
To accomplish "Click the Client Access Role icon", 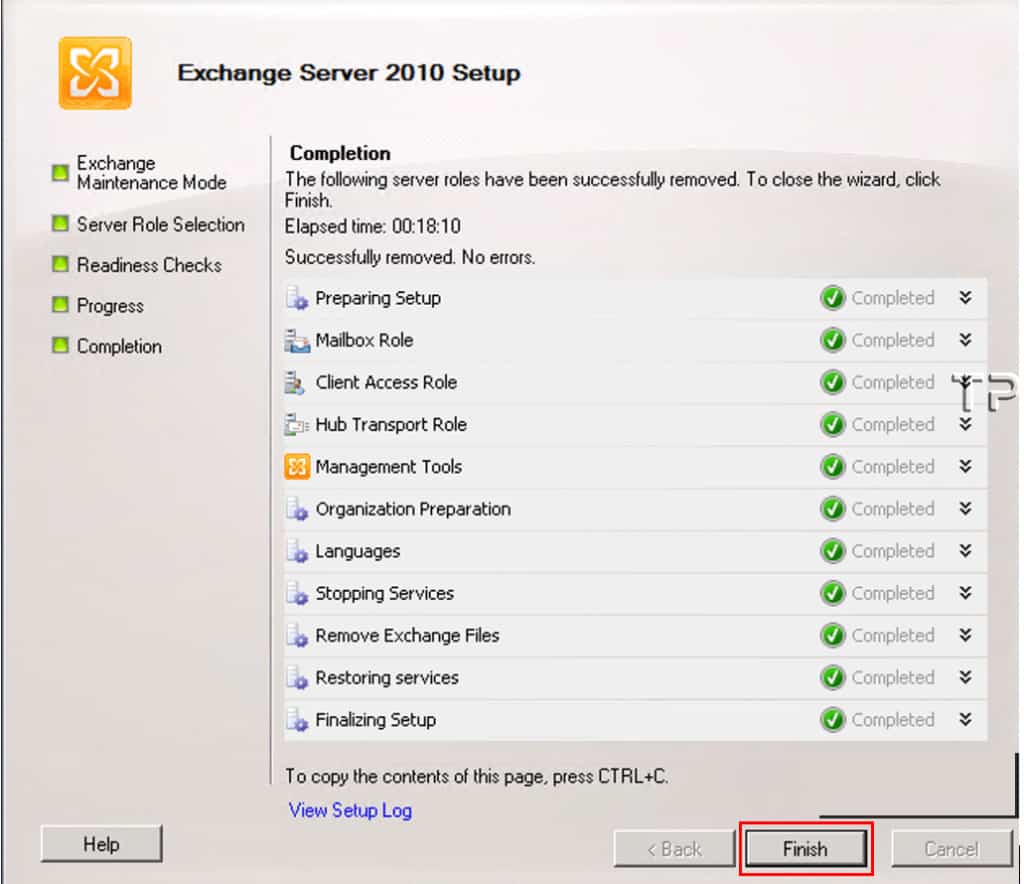I will click(295, 383).
